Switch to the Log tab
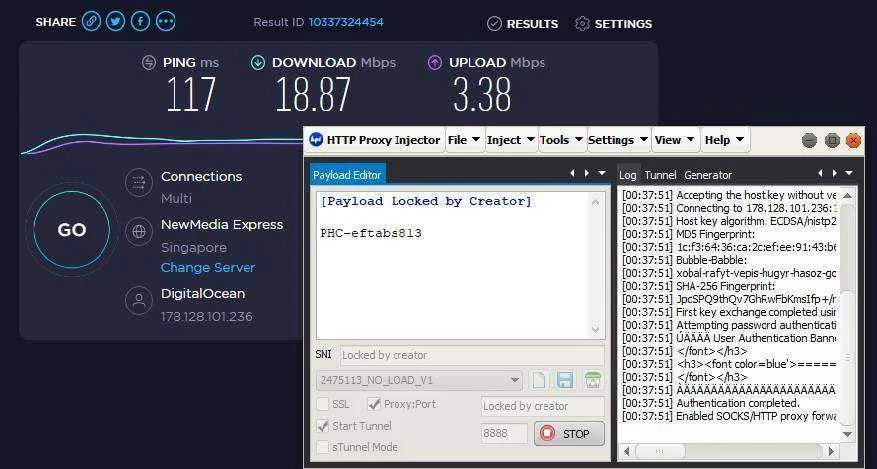The image size is (877, 469). click(628, 175)
